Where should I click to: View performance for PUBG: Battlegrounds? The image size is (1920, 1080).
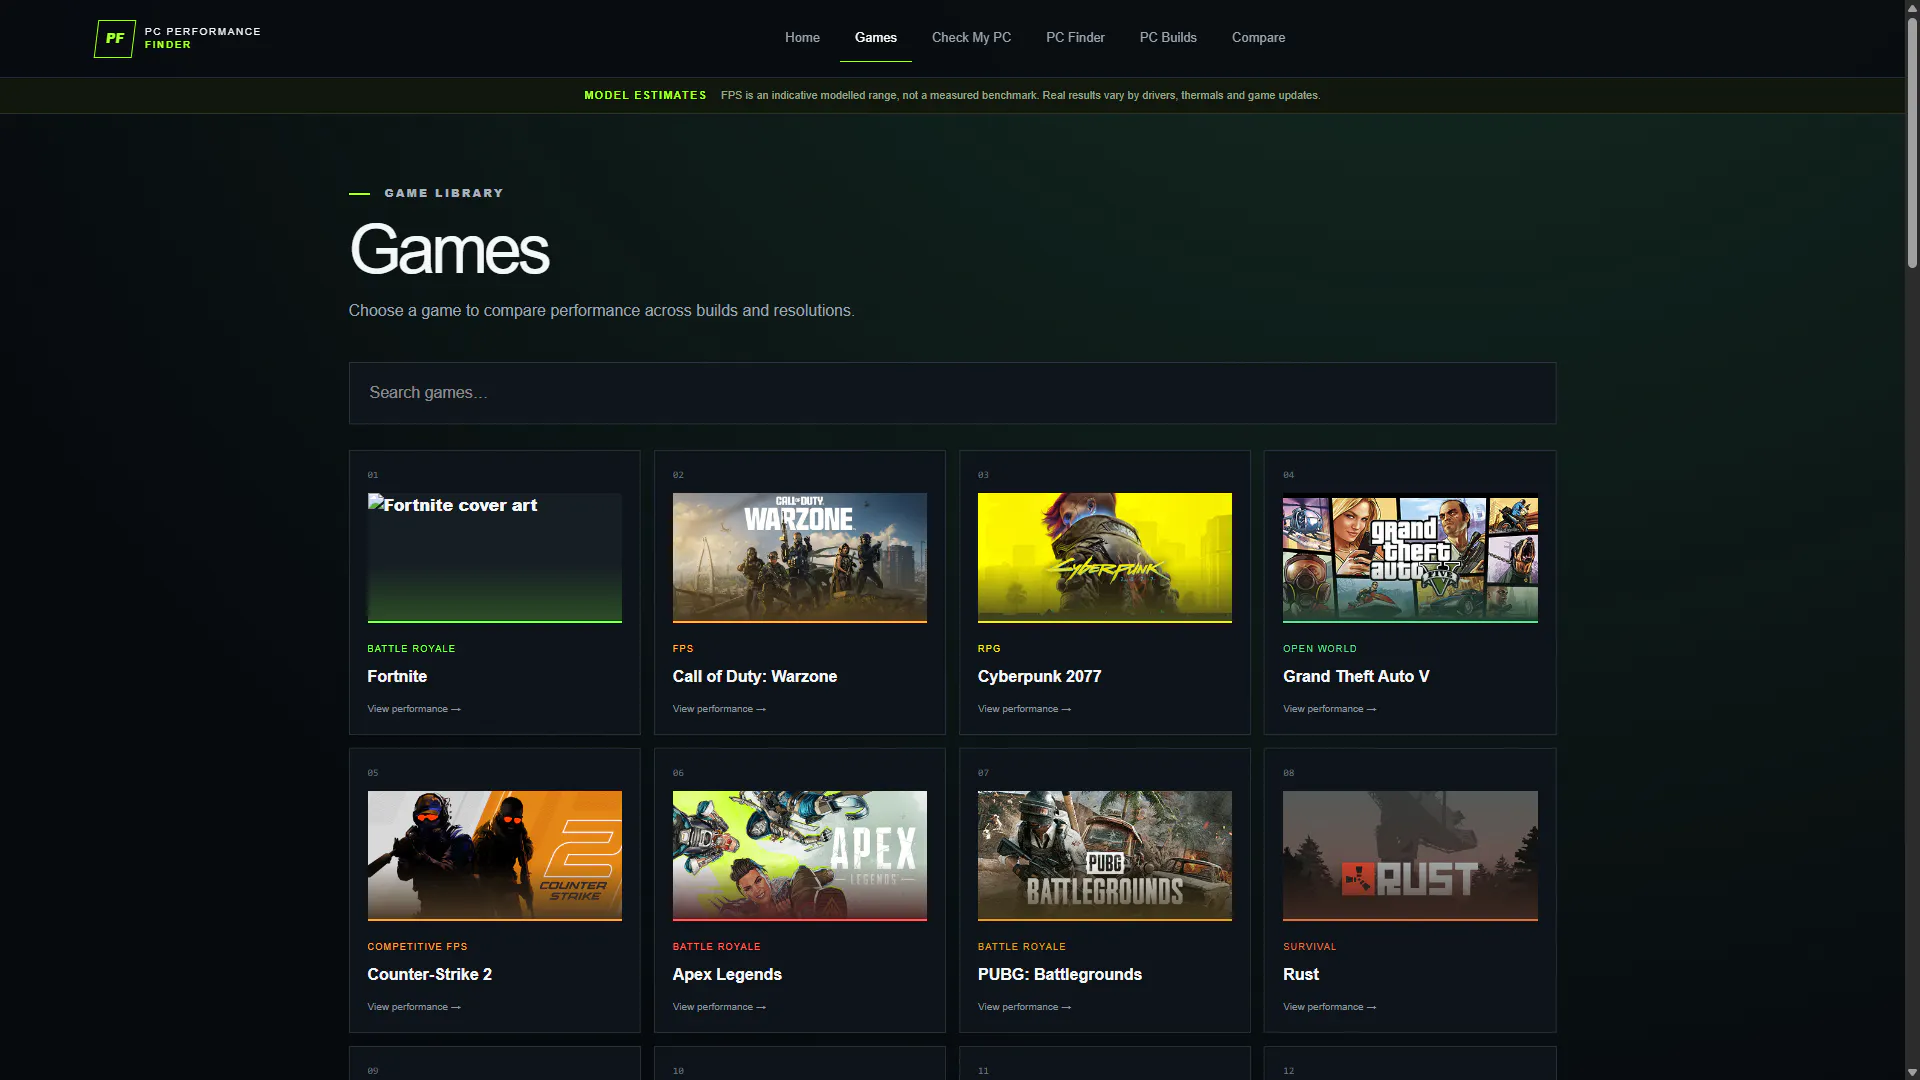click(1024, 1007)
